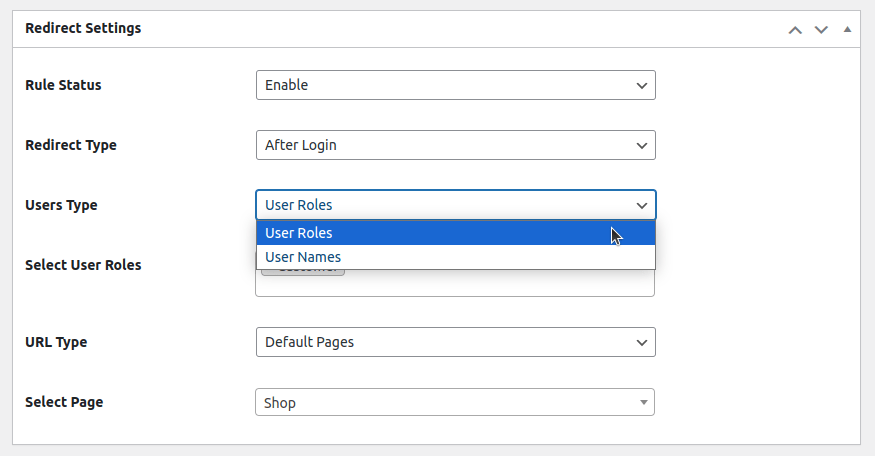This screenshot has height=456, width=875.
Task: Move the Redirect Settings panel up
Action: click(x=795, y=29)
